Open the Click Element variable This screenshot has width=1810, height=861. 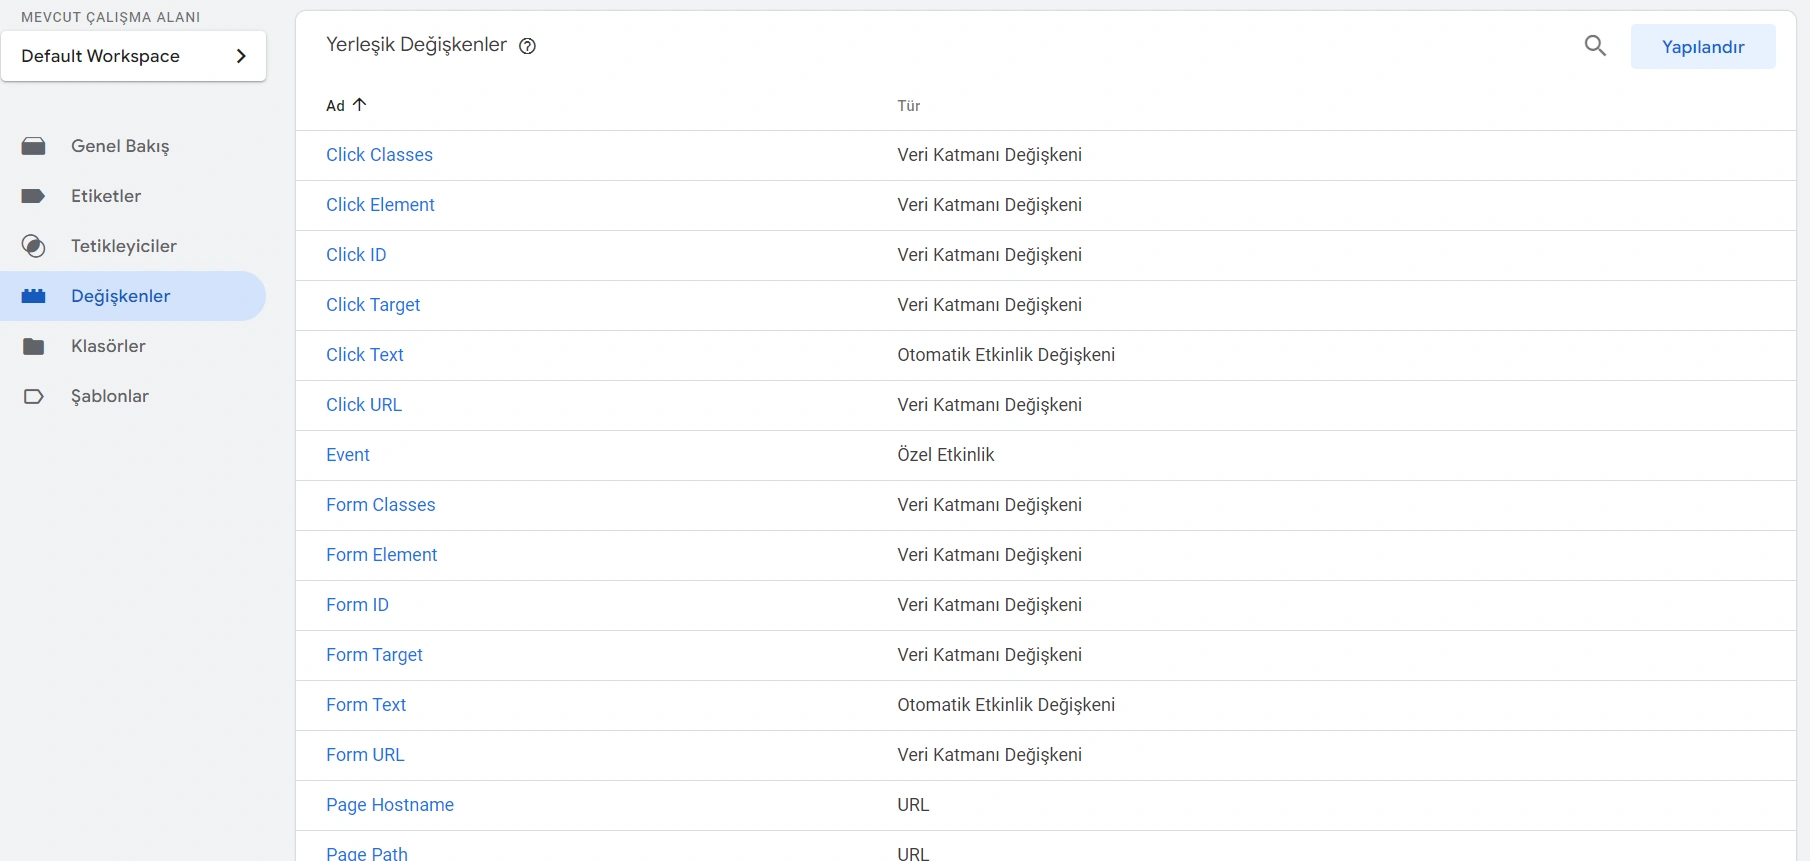[380, 205]
